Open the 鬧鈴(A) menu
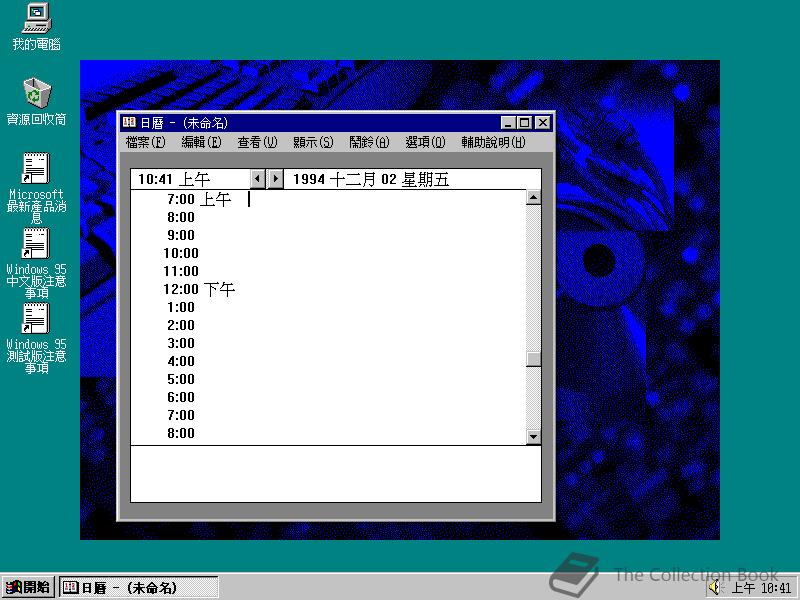 point(369,142)
